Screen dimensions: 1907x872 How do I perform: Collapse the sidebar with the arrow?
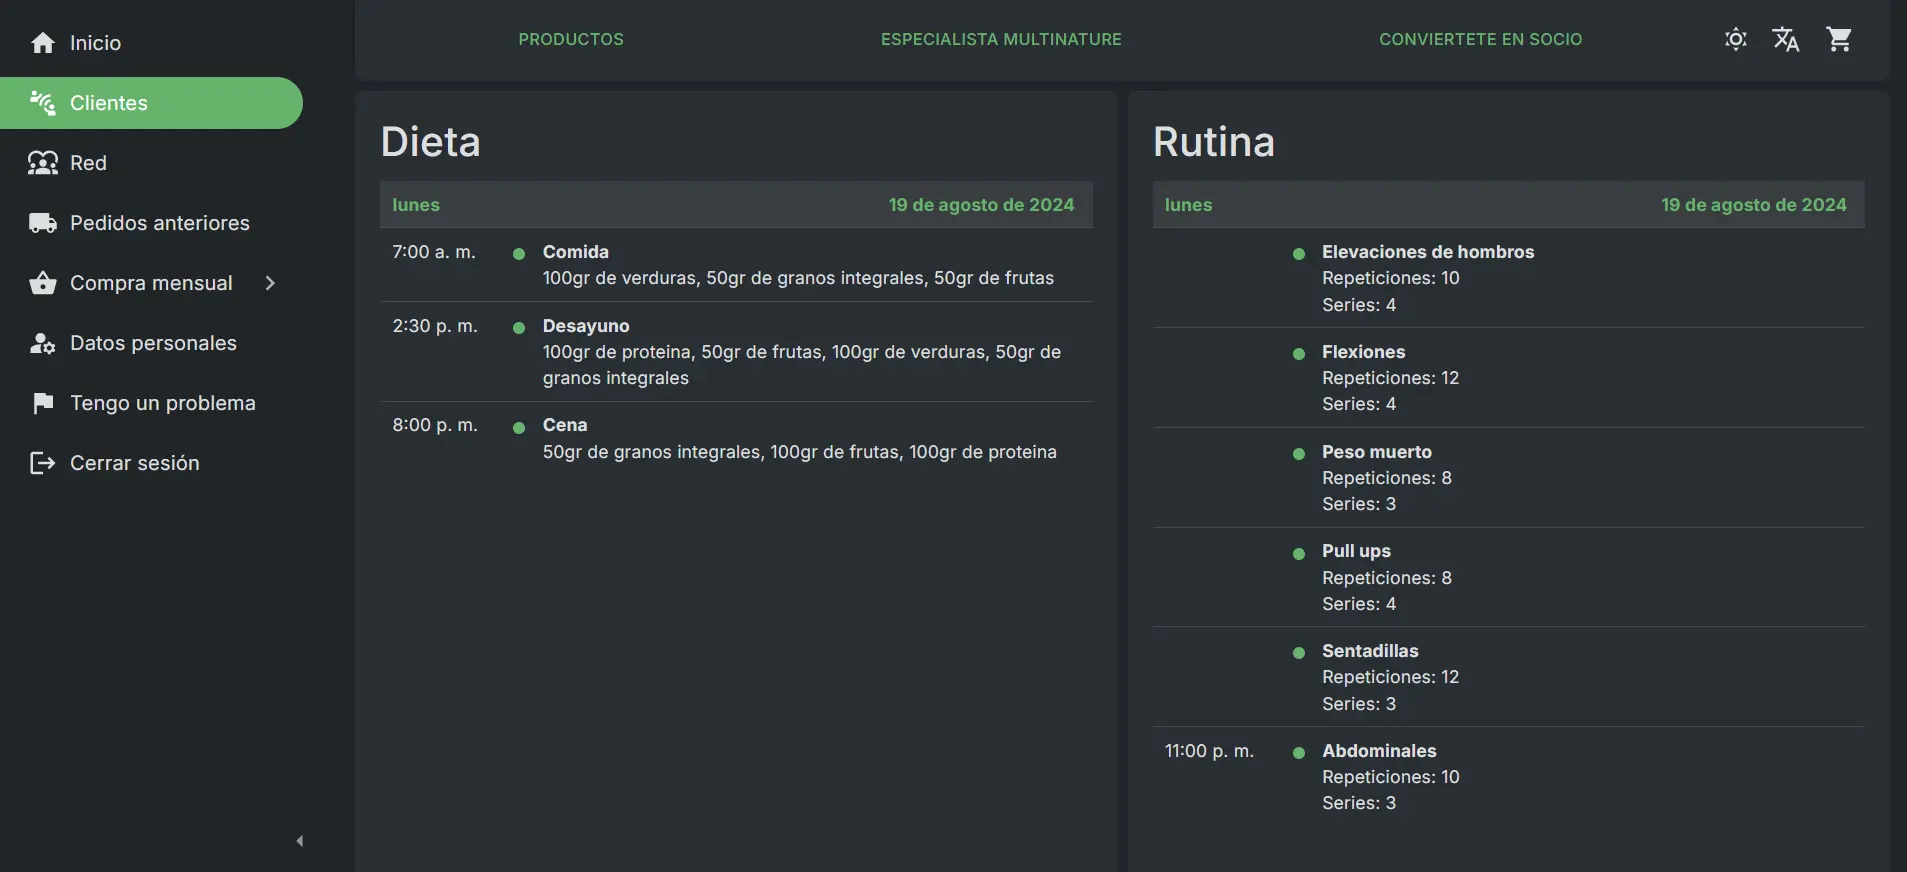(300, 841)
